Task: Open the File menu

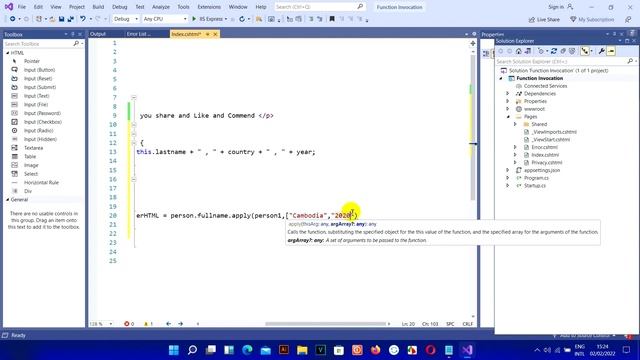Action: point(22,7)
